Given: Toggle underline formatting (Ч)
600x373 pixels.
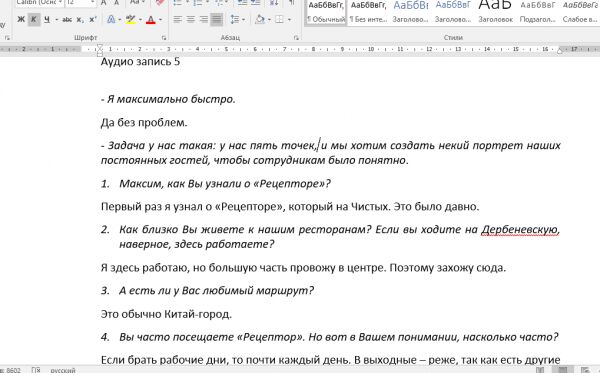Looking at the screenshot, I should click(x=47, y=19).
